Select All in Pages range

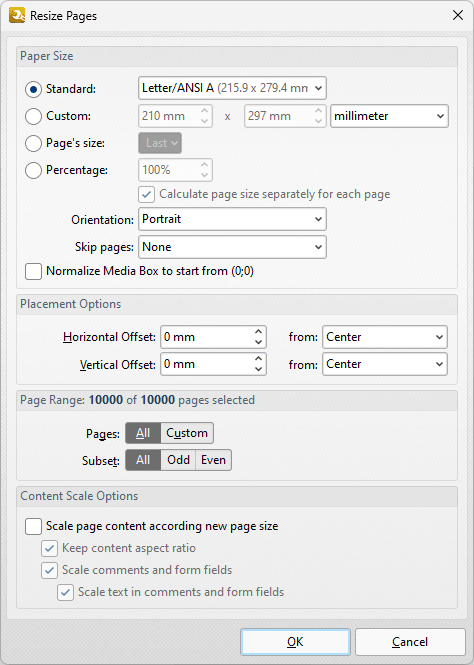click(x=143, y=433)
